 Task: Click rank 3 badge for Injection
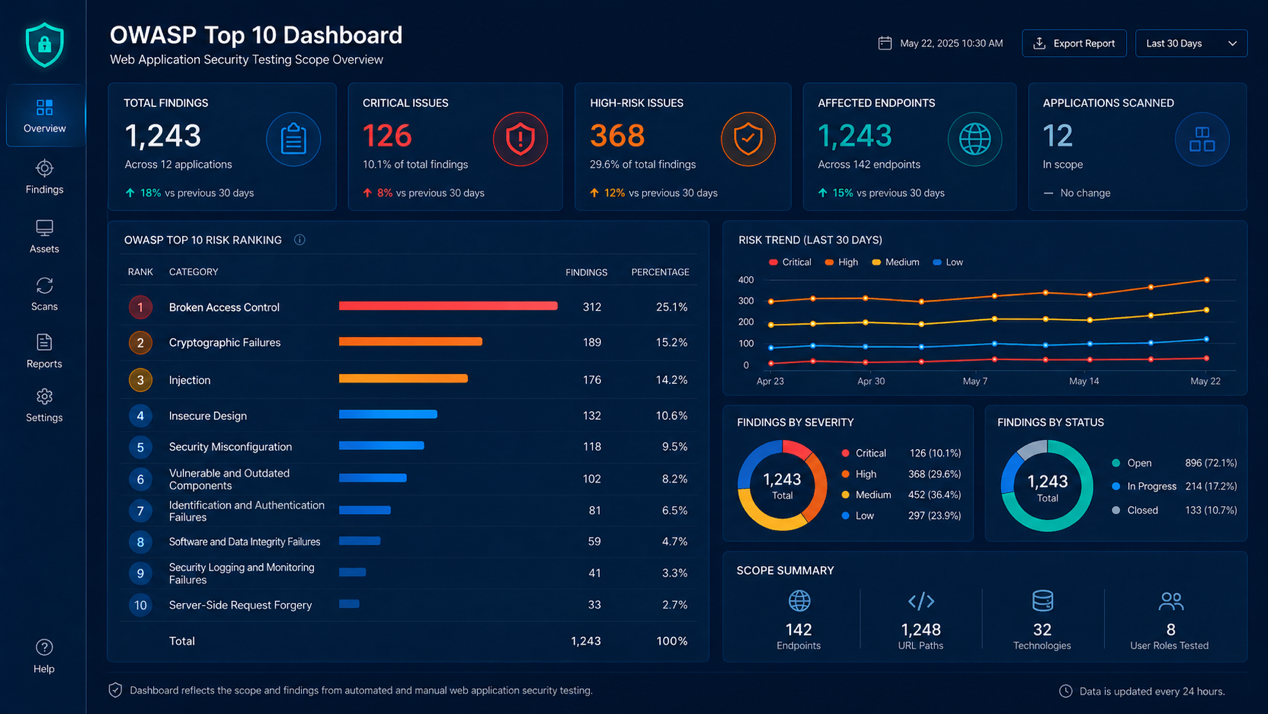point(140,380)
